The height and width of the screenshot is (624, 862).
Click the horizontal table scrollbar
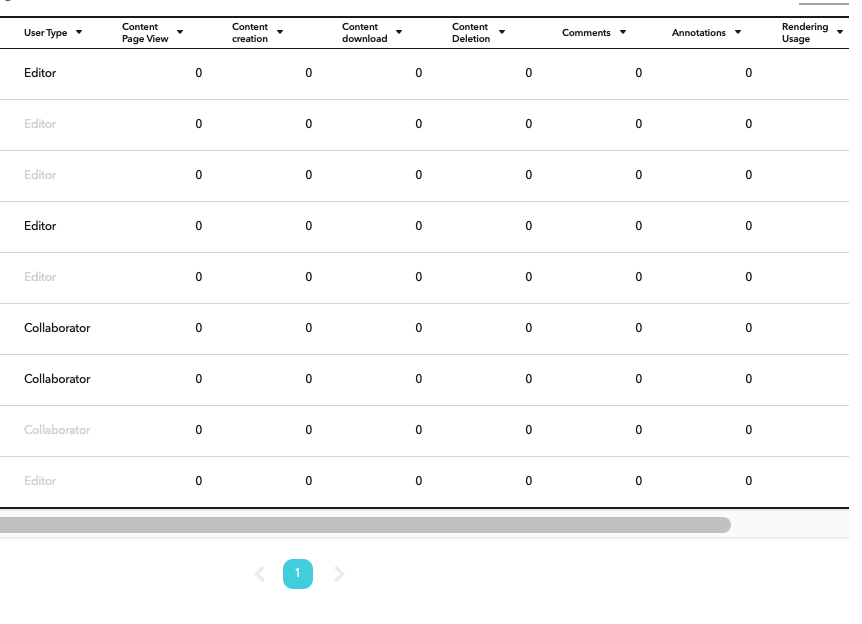pyautogui.click(x=365, y=525)
